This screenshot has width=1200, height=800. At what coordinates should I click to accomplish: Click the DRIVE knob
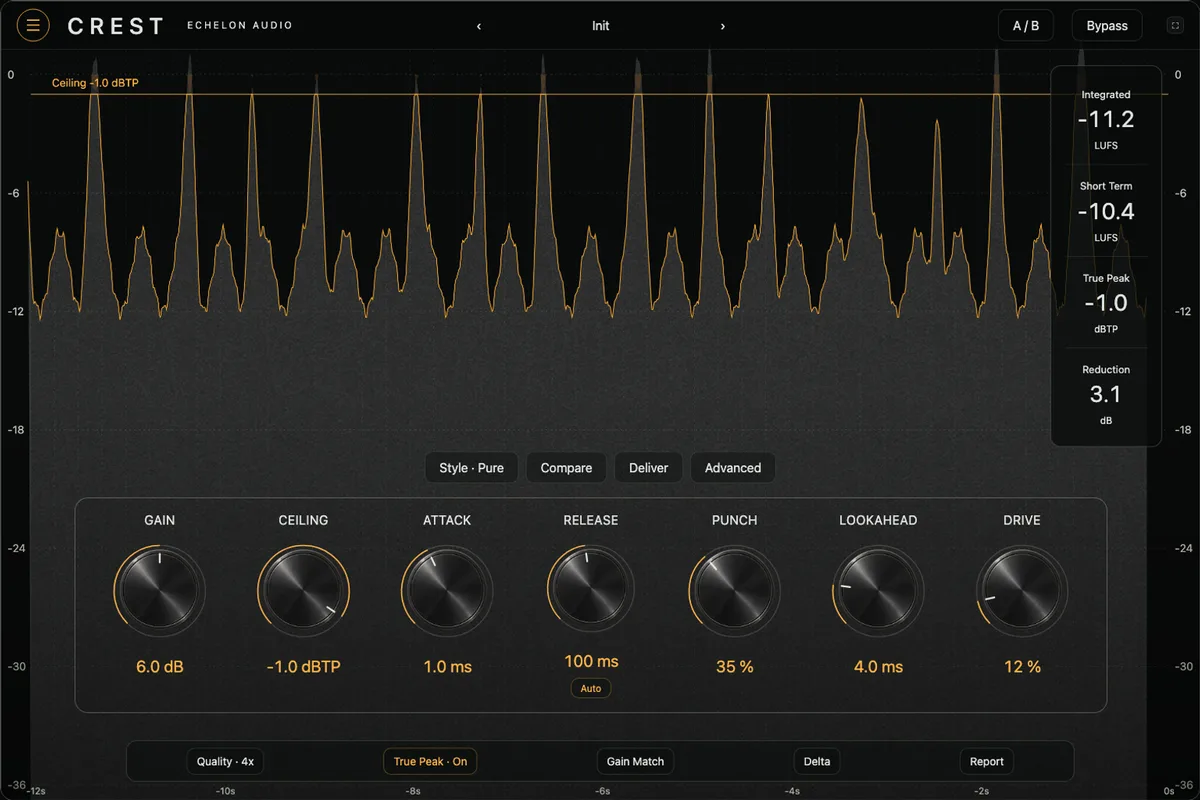(1022, 590)
